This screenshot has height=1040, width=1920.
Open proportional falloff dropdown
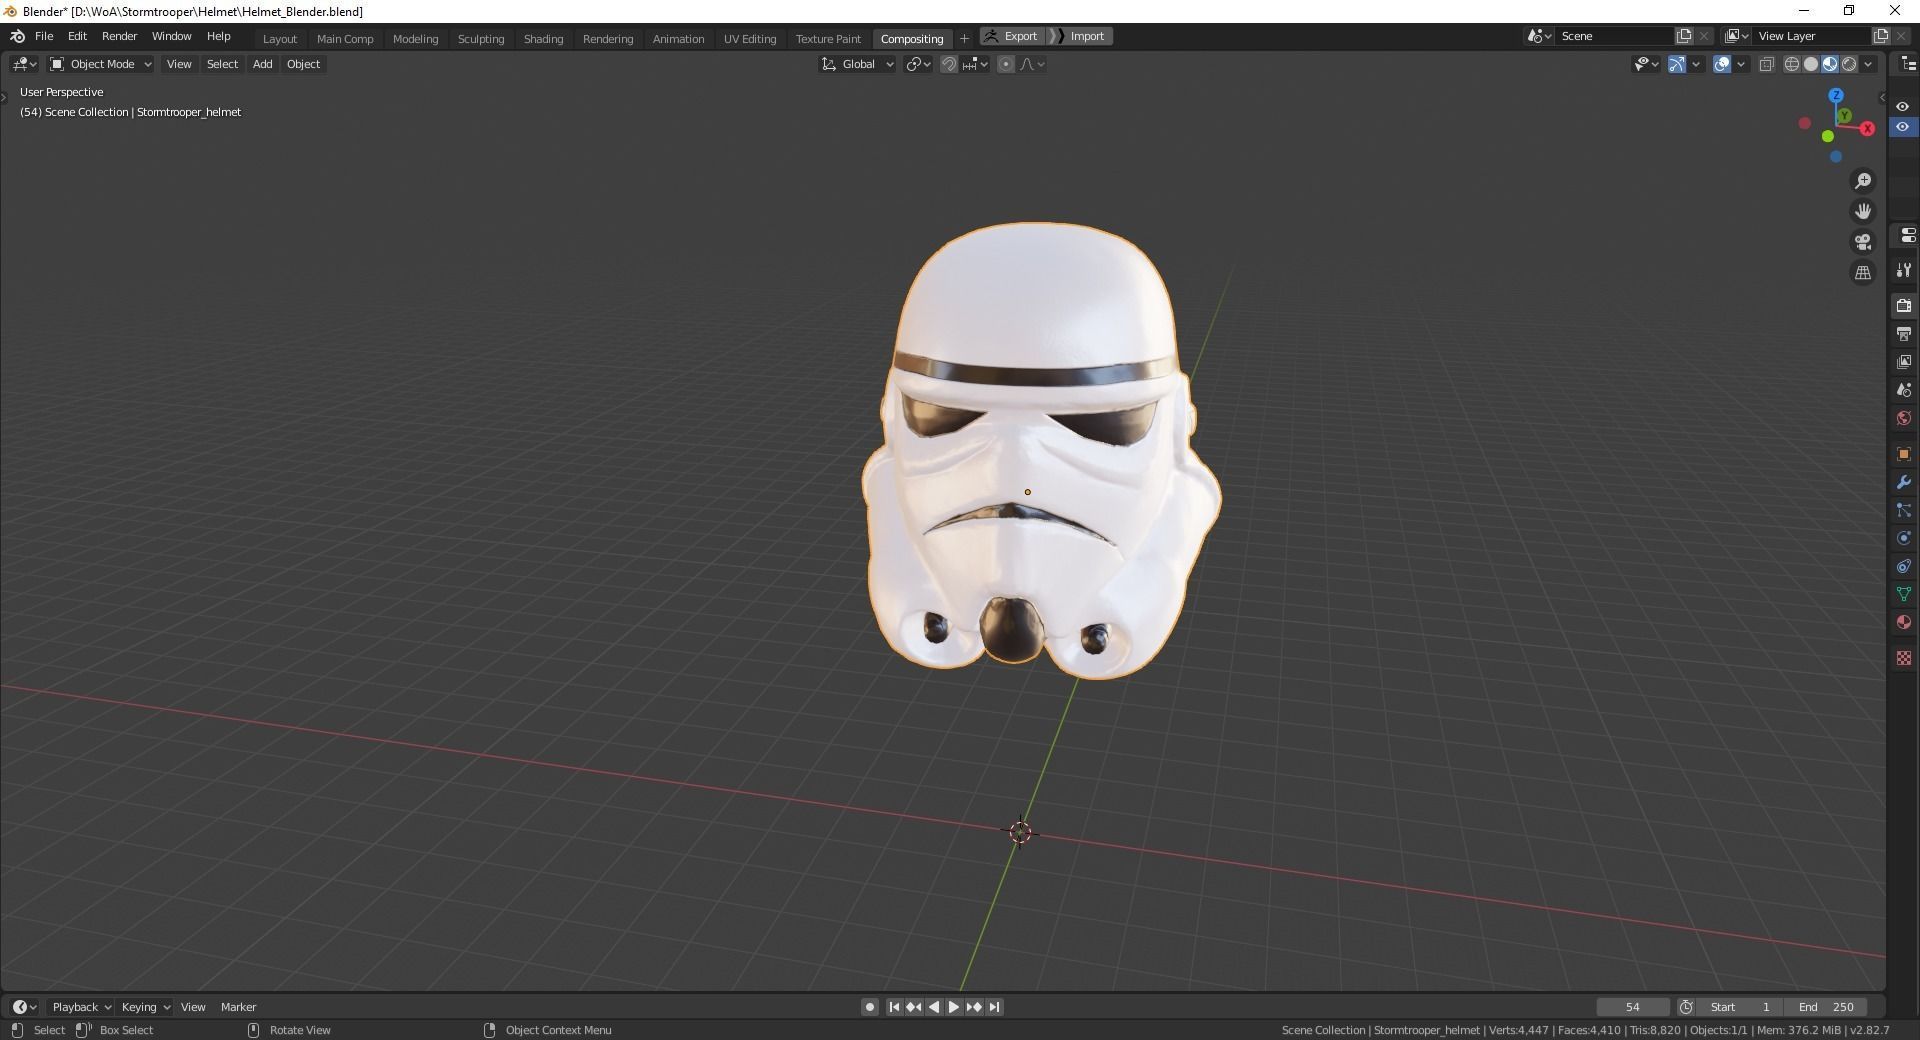click(1032, 64)
